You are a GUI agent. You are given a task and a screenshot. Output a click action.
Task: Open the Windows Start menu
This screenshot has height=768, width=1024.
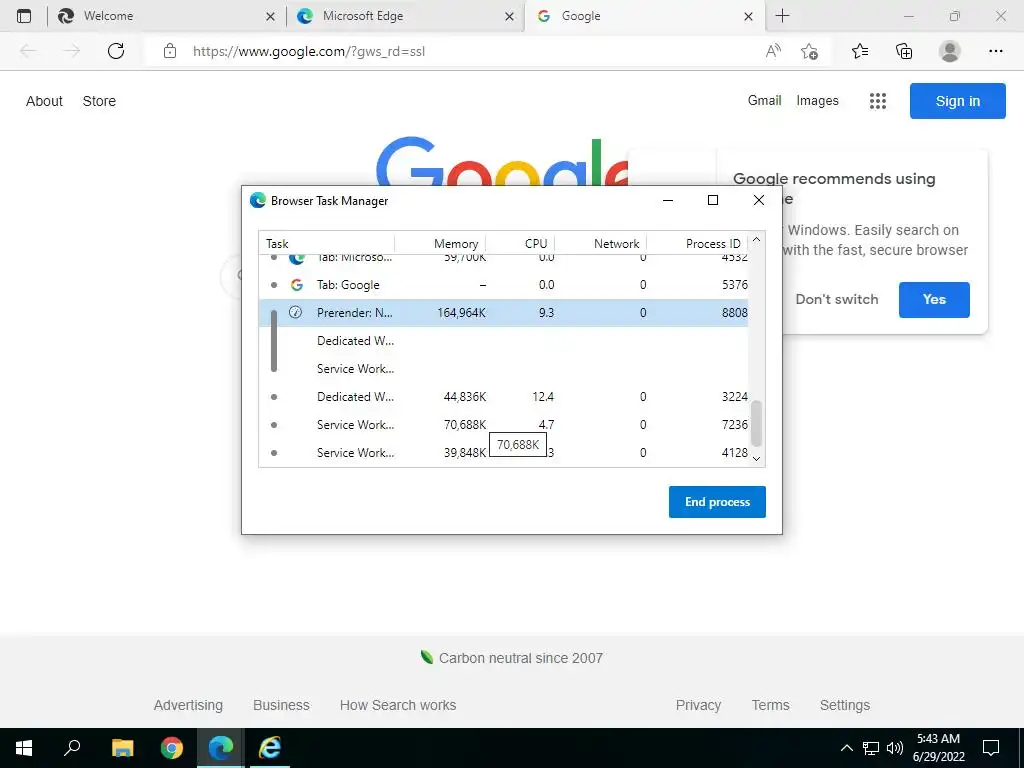point(24,748)
